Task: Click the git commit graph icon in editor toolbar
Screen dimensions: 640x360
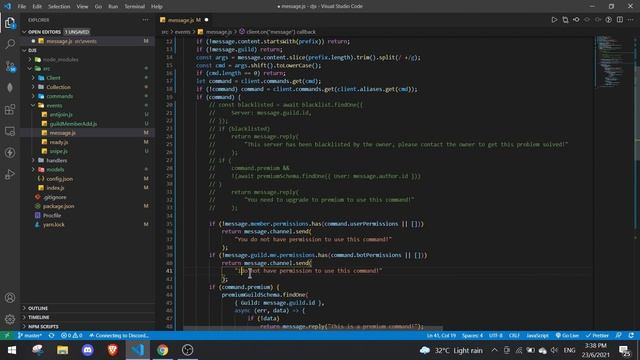Action: [x=576, y=20]
